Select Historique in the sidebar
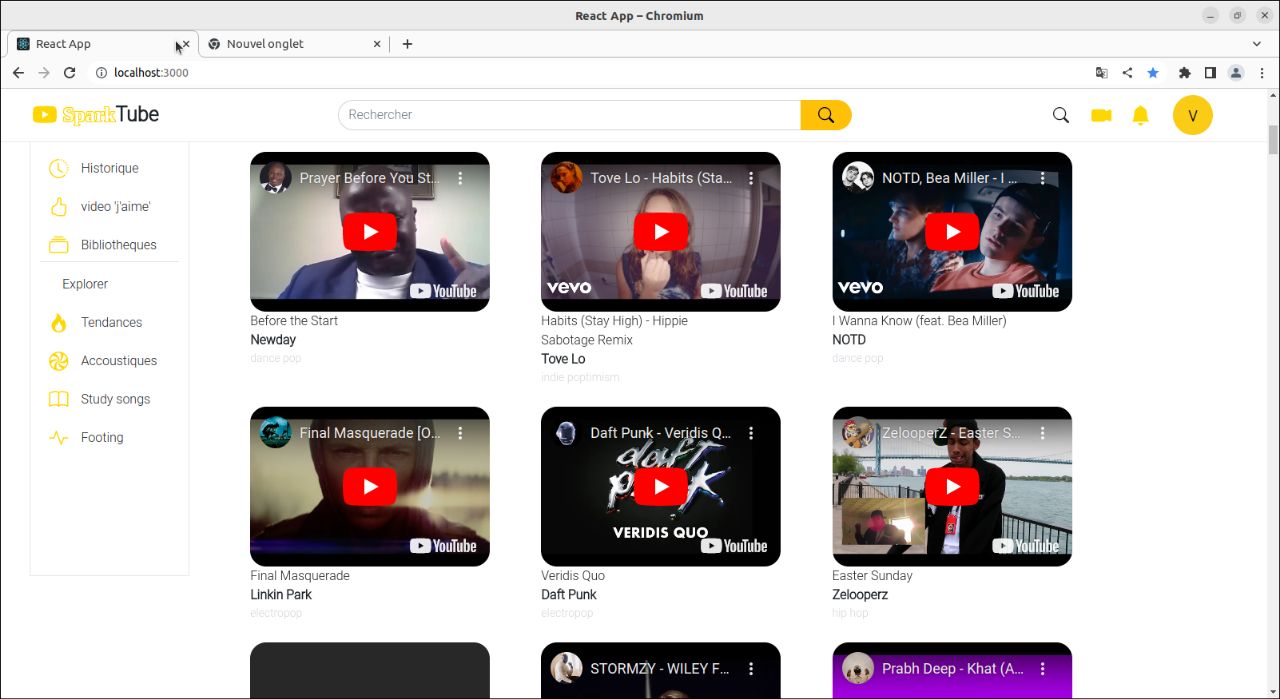The width and height of the screenshot is (1280, 699). (110, 168)
